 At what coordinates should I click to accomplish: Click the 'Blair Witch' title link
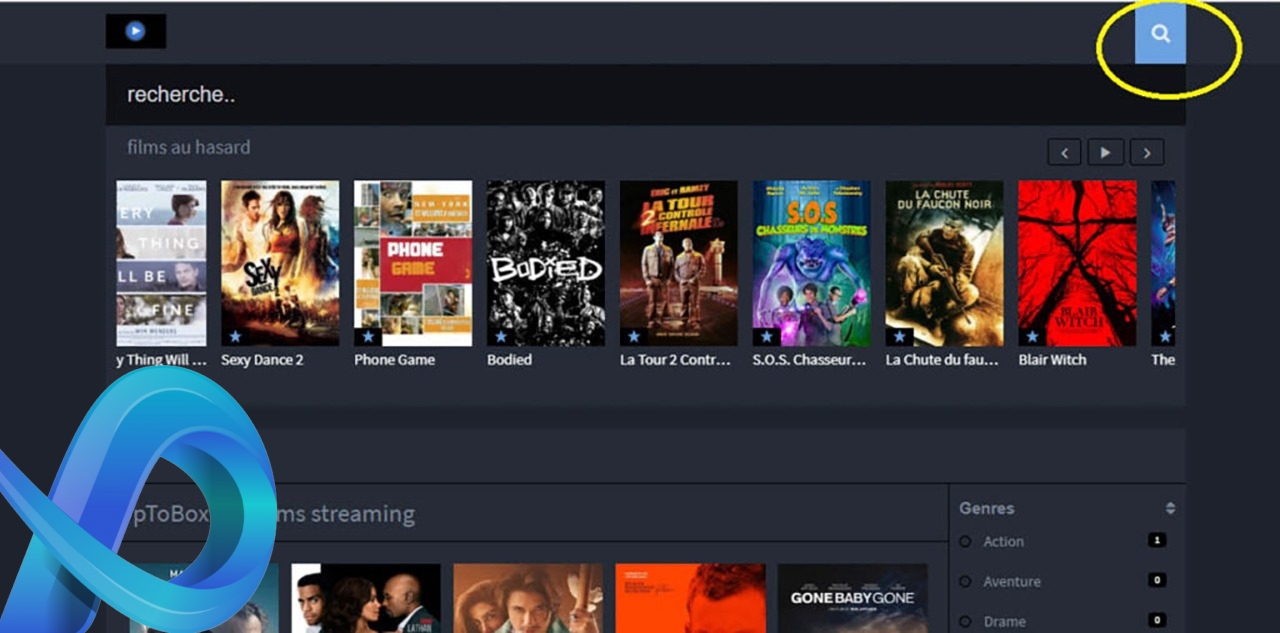click(1052, 360)
